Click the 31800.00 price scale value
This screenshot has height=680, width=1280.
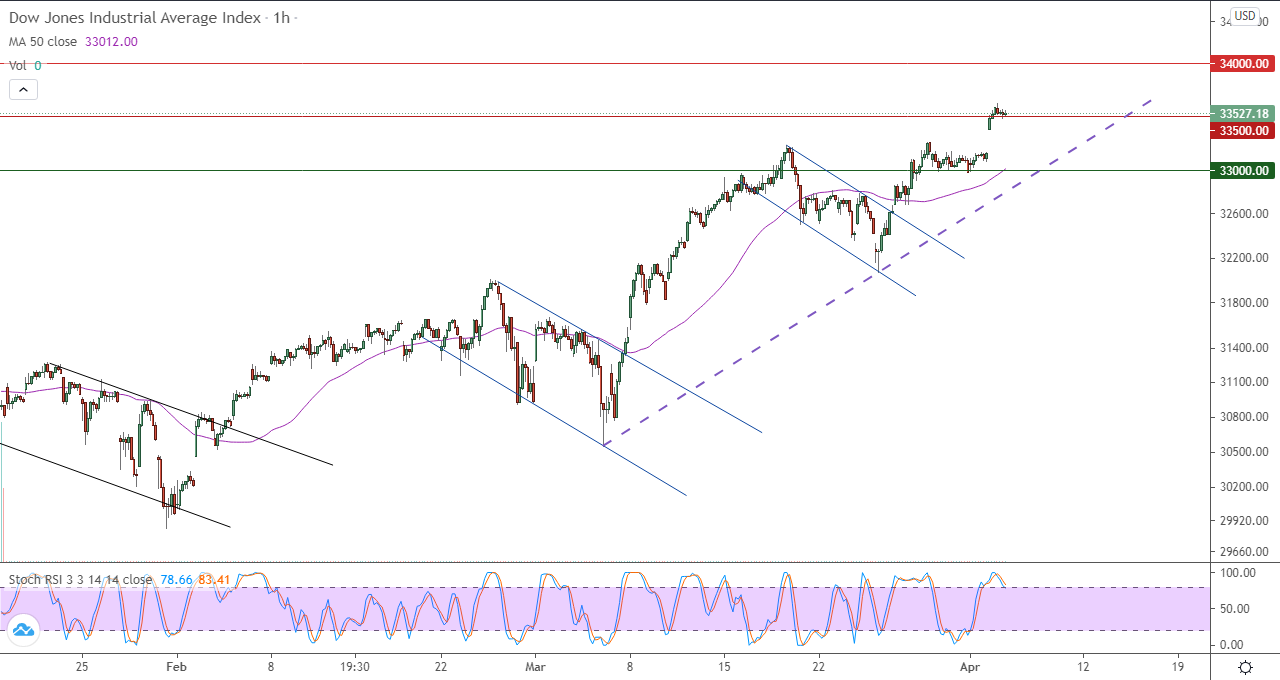click(x=1243, y=302)
